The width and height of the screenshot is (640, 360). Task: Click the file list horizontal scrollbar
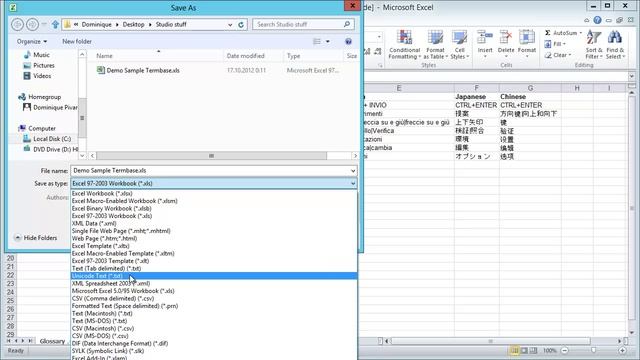coord(211,156)
